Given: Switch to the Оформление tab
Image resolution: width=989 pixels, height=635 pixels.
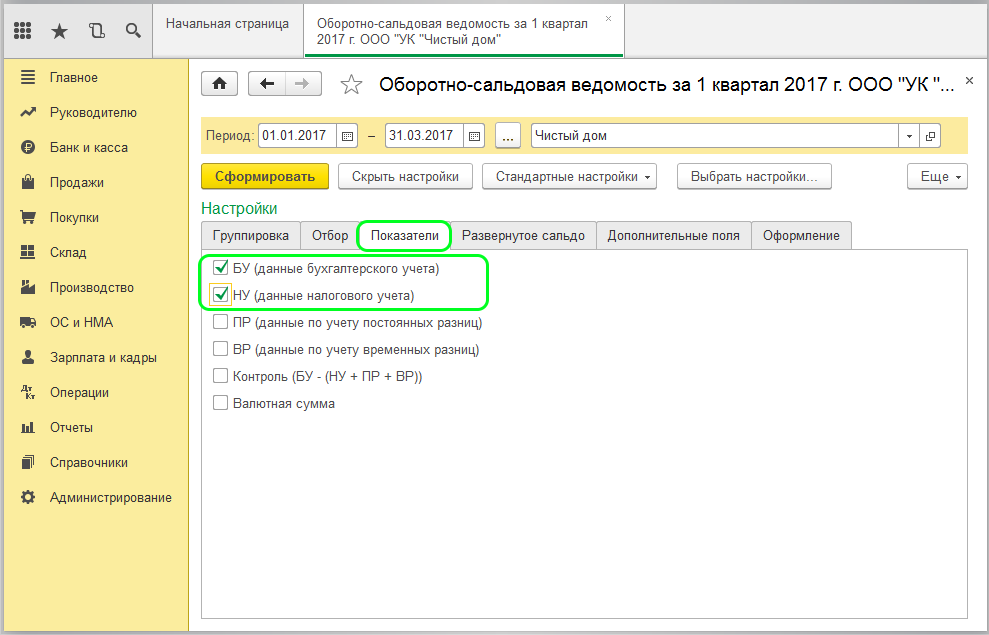Looking at the screenshot, I should (x=801, y=236).
